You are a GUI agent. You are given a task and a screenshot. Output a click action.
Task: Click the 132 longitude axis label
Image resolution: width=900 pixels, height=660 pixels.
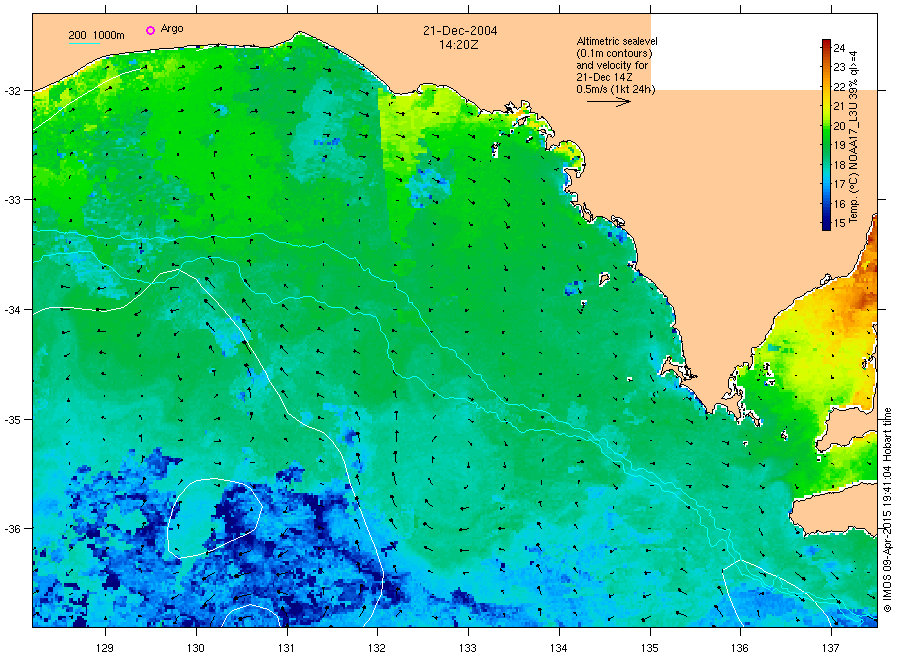click(x=377, y=648)
